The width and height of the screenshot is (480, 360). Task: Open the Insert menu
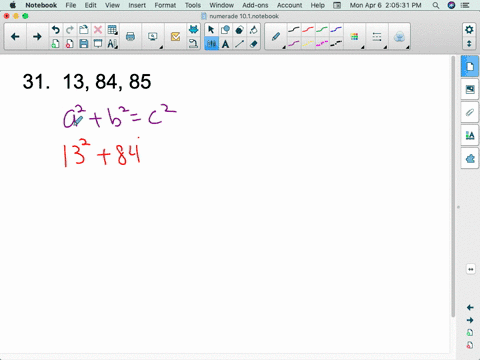(137, 5)
